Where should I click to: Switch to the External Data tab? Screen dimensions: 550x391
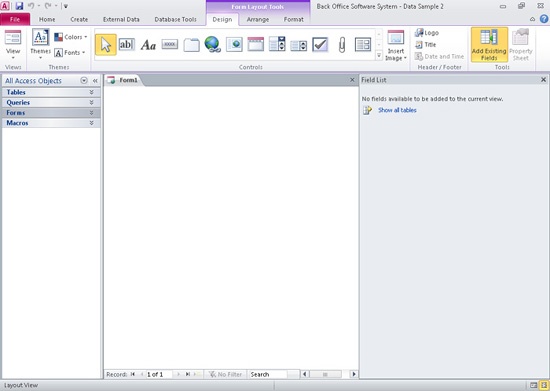pyautogui.click(x=121, y=20)
